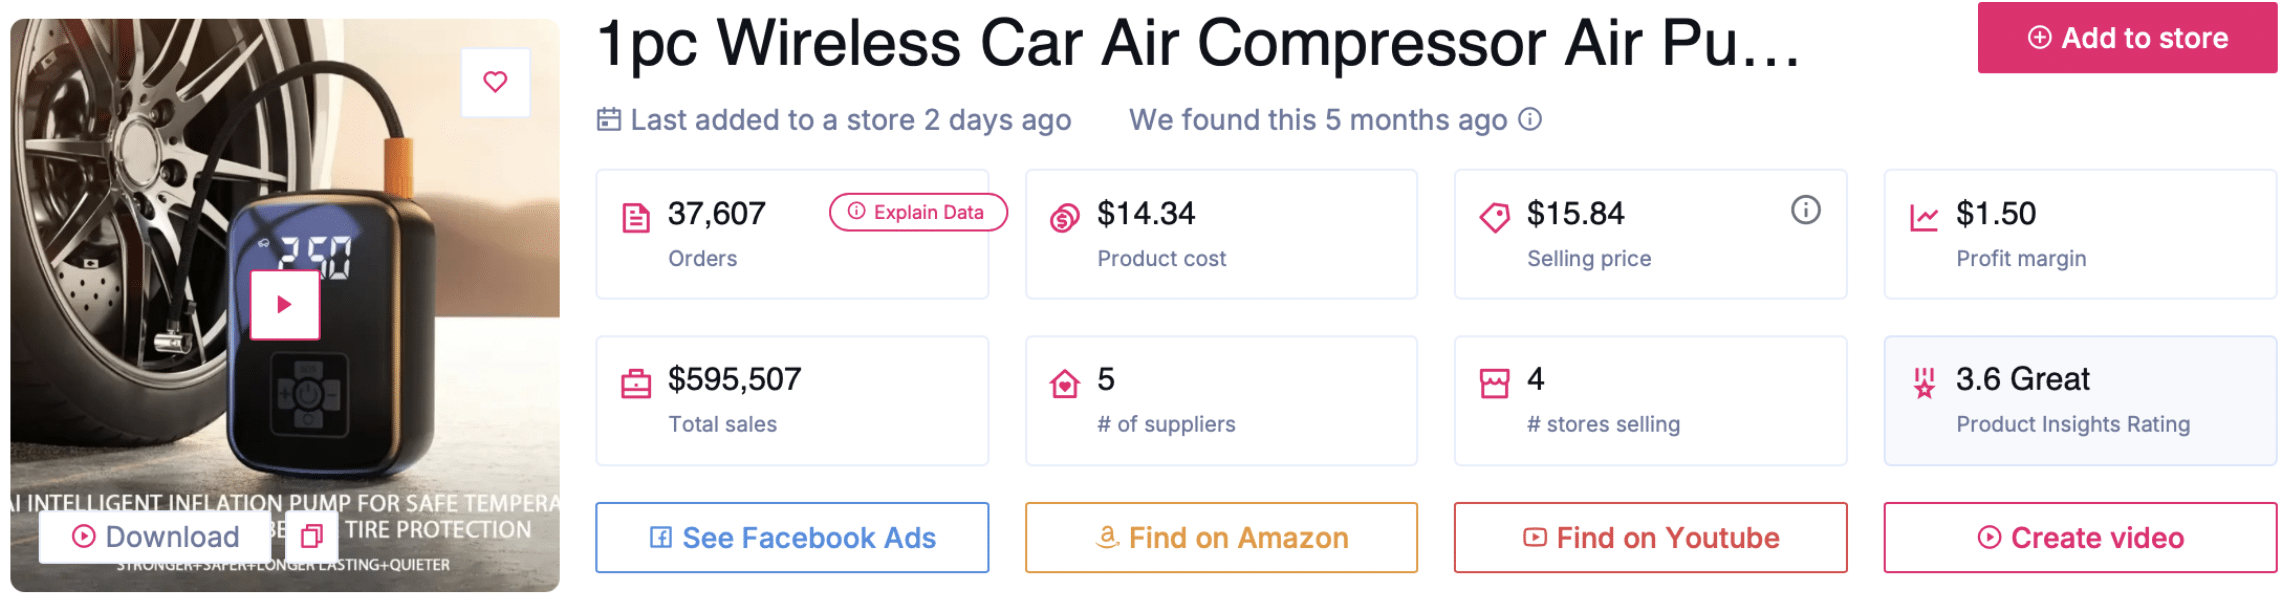Click the Find on Amazon button

[x=1221, y=537]
